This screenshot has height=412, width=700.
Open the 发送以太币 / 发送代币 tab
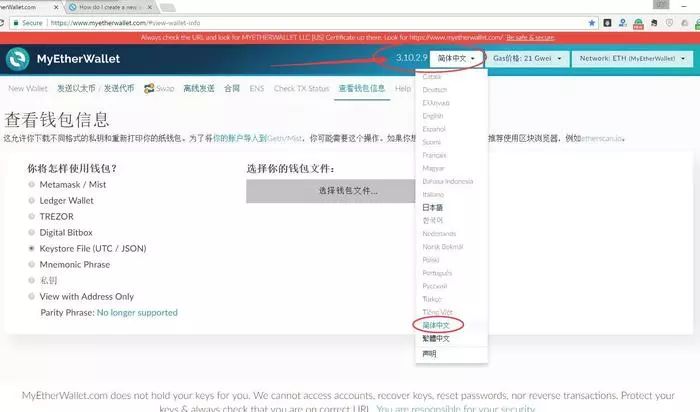click(x=96, y=88)
